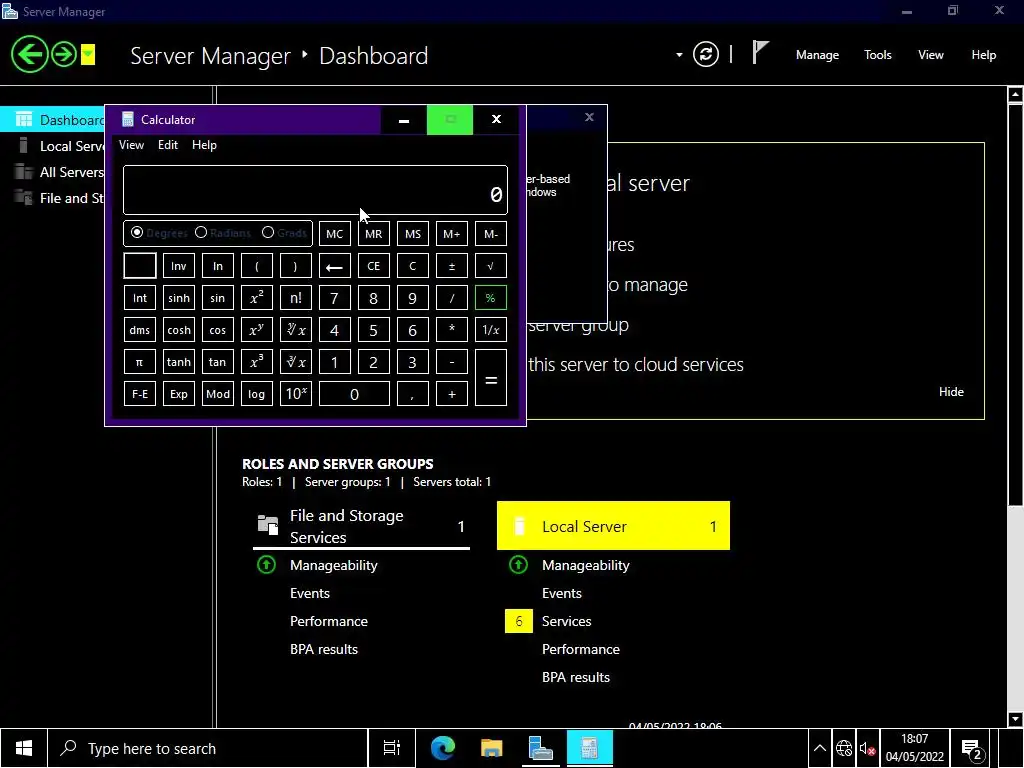
Task: Click the equals key in Calculator
Action: coord(490,377)
